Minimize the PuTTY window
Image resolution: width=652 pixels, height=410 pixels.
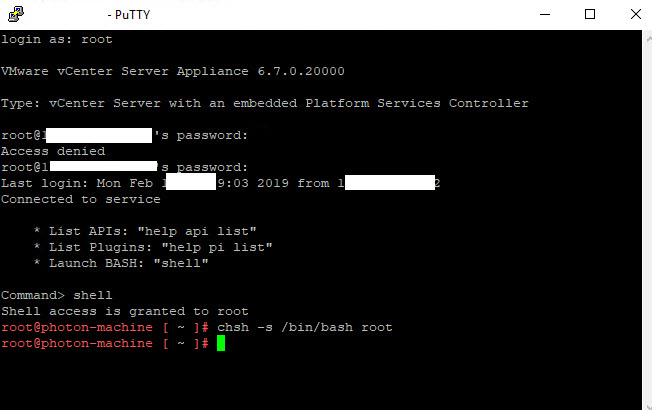[545, 15]
